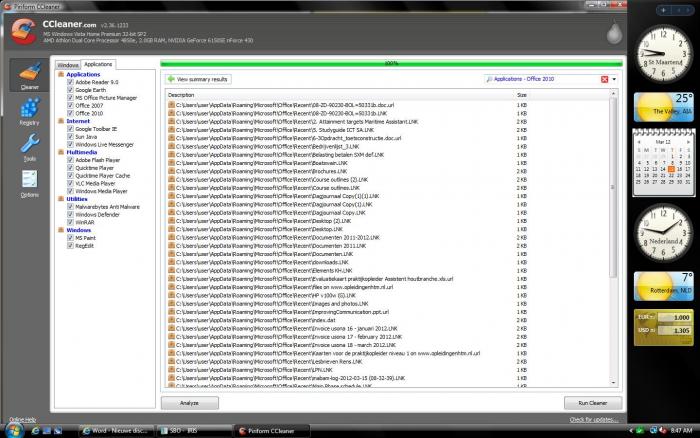
Task: Toggle Office 2007 checkbox
Action: [x=70, y=105]
